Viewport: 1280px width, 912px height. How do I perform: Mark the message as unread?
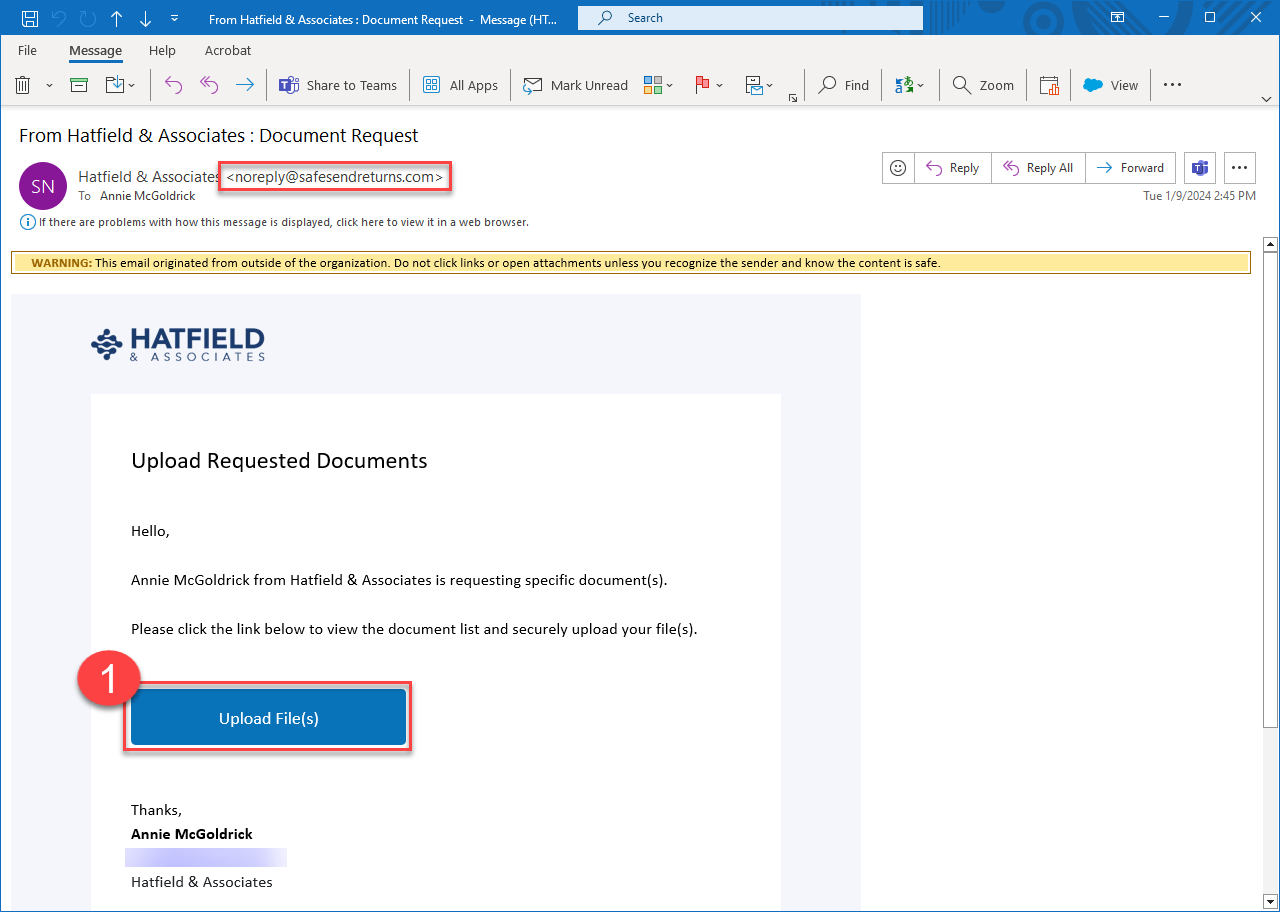[x=575, y=85]
